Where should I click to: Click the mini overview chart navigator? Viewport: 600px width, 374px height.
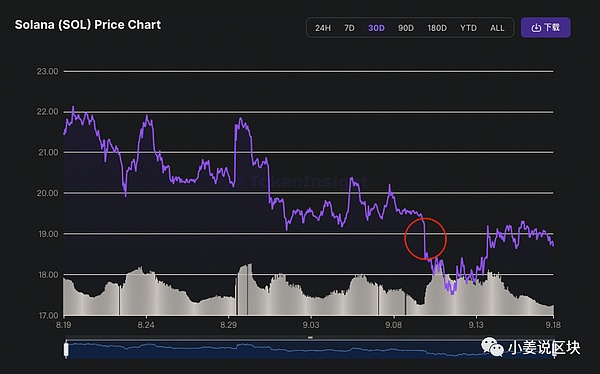(x=310, y=350)
